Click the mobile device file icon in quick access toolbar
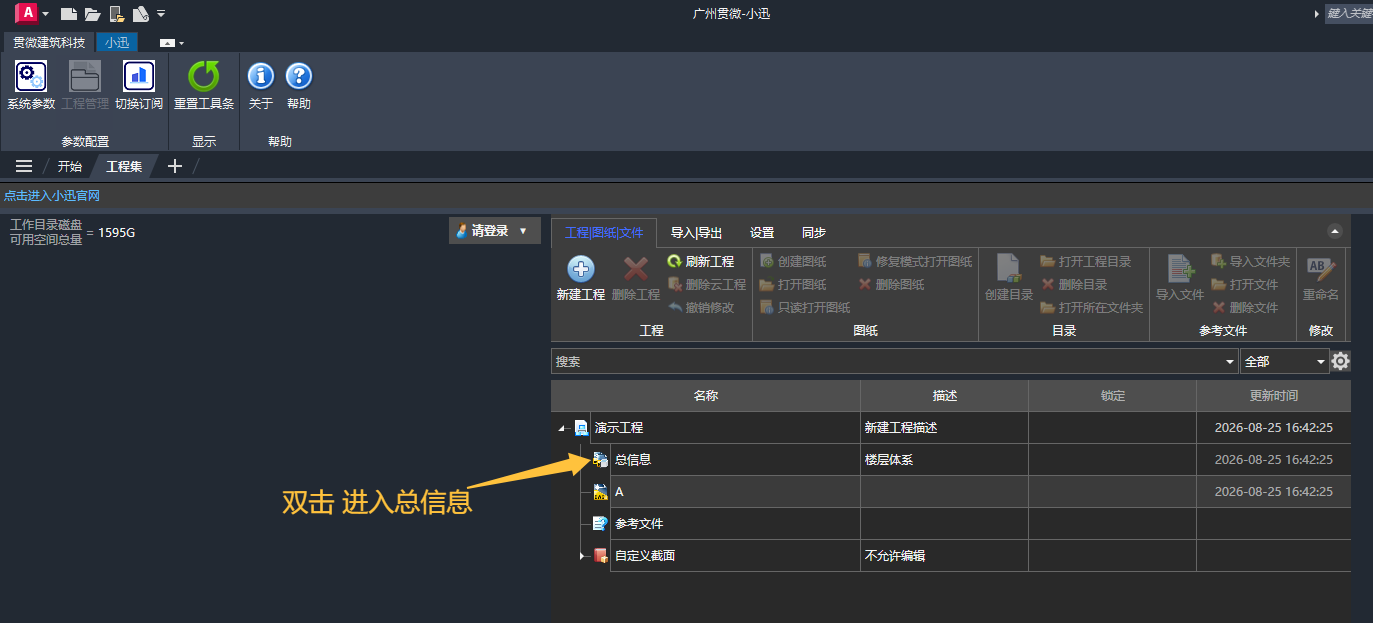1373x623 pixels. tap(117, 14)
